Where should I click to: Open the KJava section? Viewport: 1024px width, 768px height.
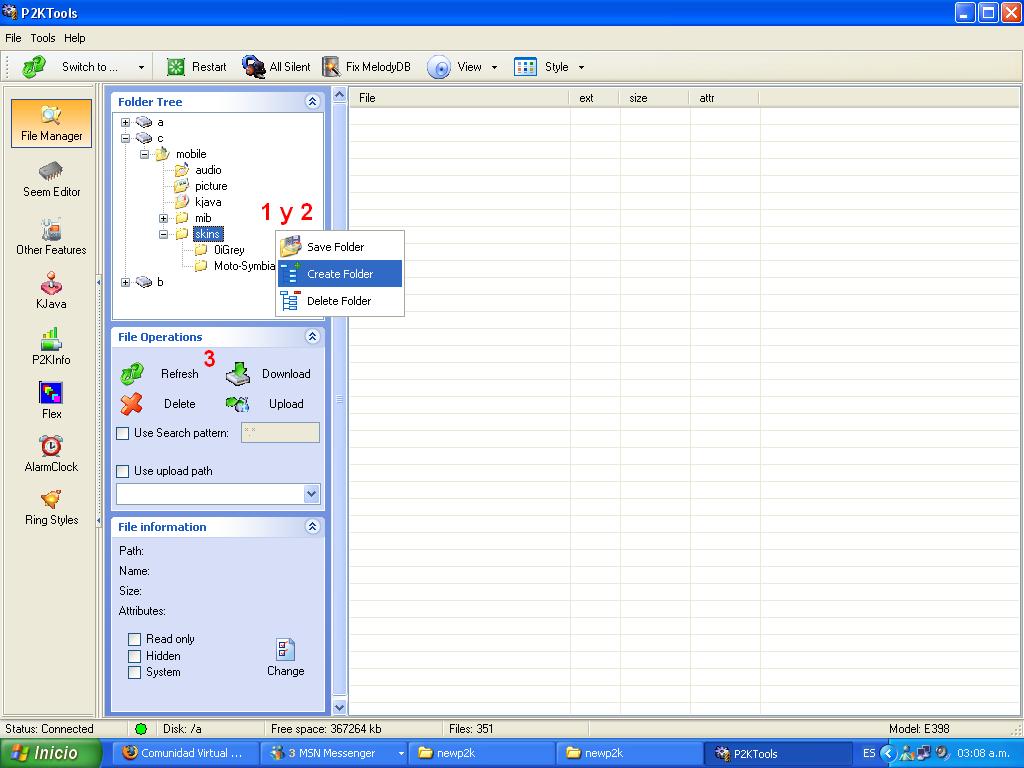52,292
